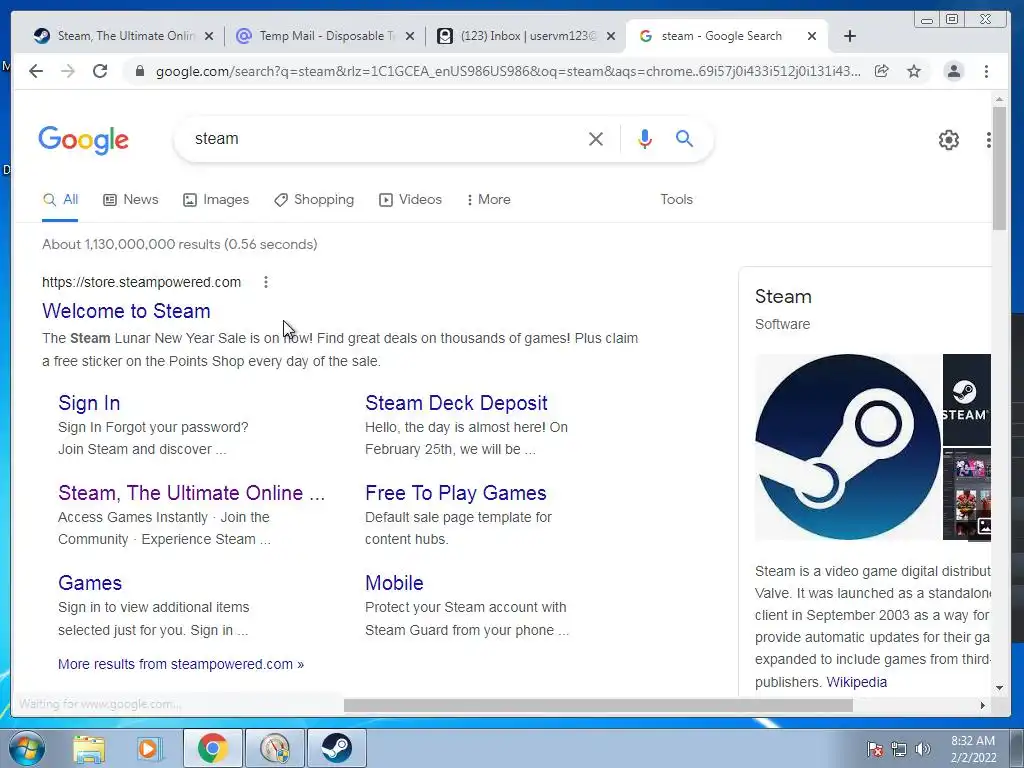Reload the current Google page
This screenshot has height=768, width=1024.
[x=100, y=71]
